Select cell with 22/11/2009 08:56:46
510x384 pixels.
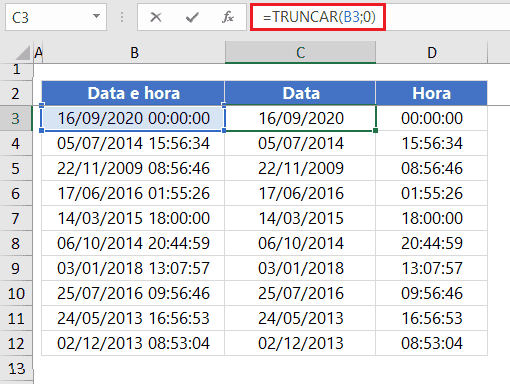133,168
